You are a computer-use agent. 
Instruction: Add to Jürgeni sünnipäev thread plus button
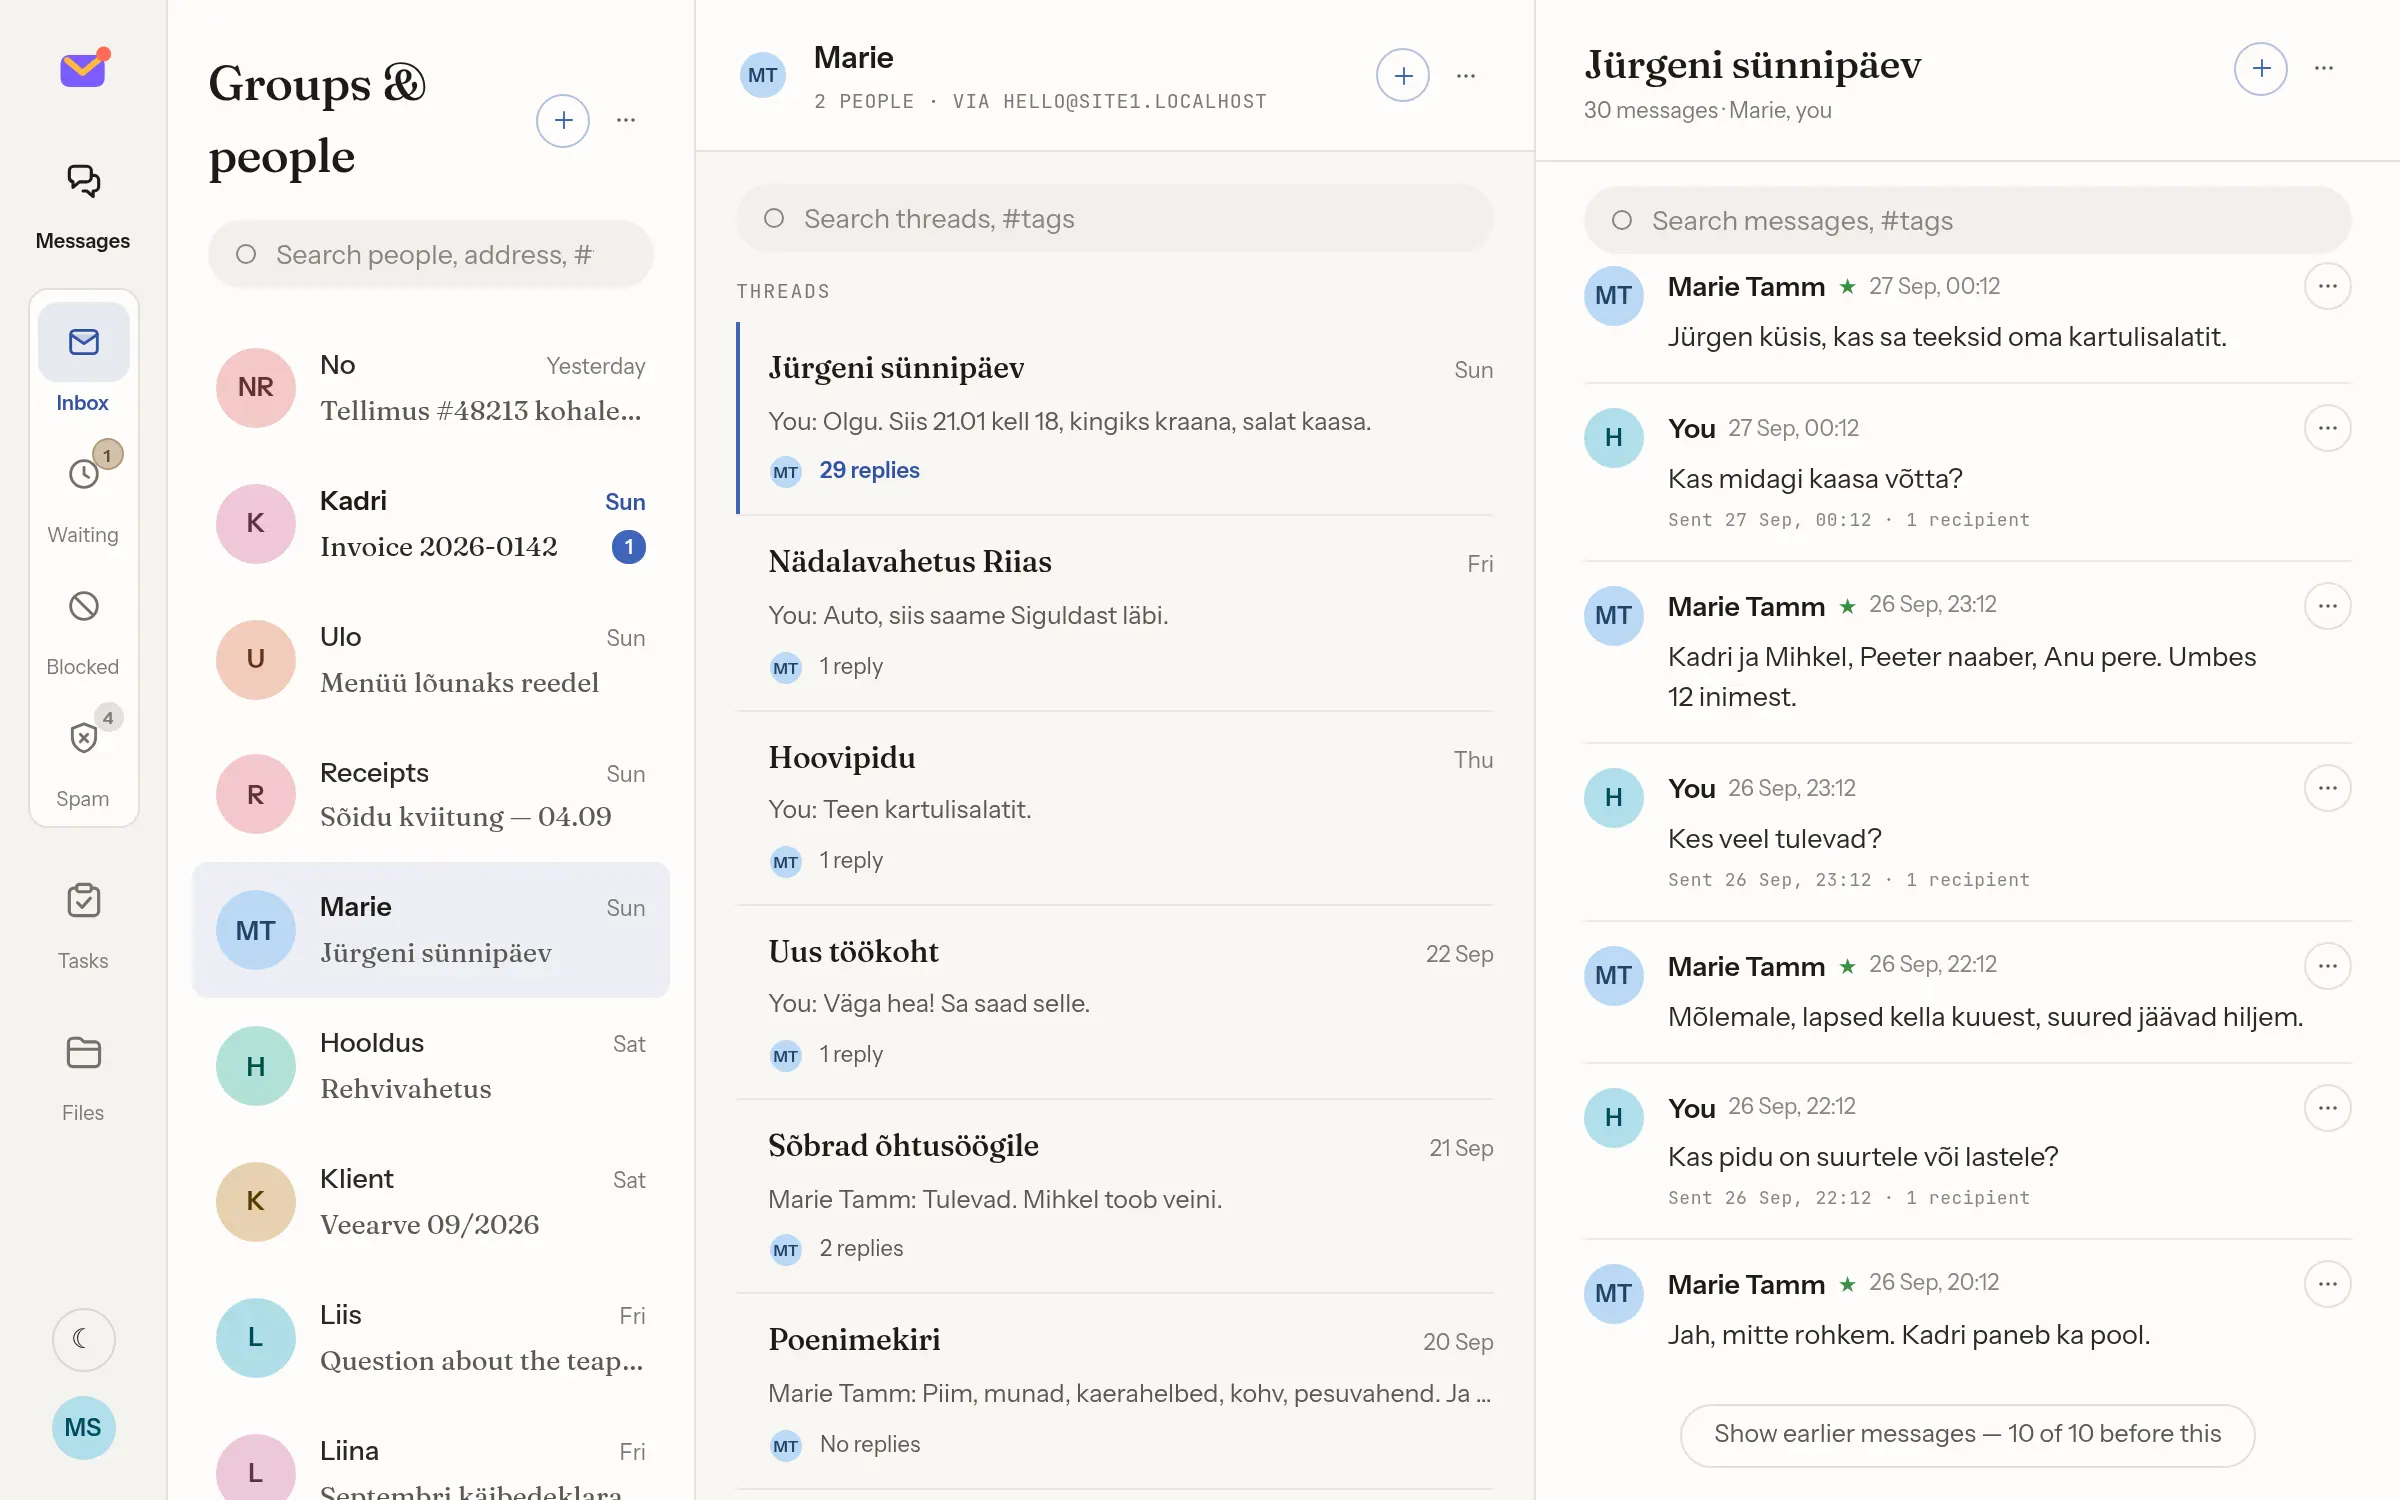[x=2261, y=69]
